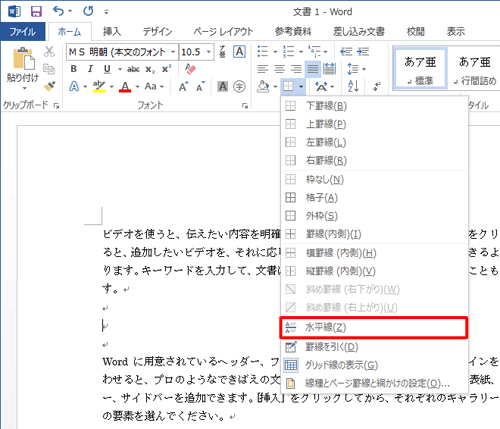Click the Word paragraph in the document
The height and width of the screenshot is (429, 500).
click(x=300, y=388)
